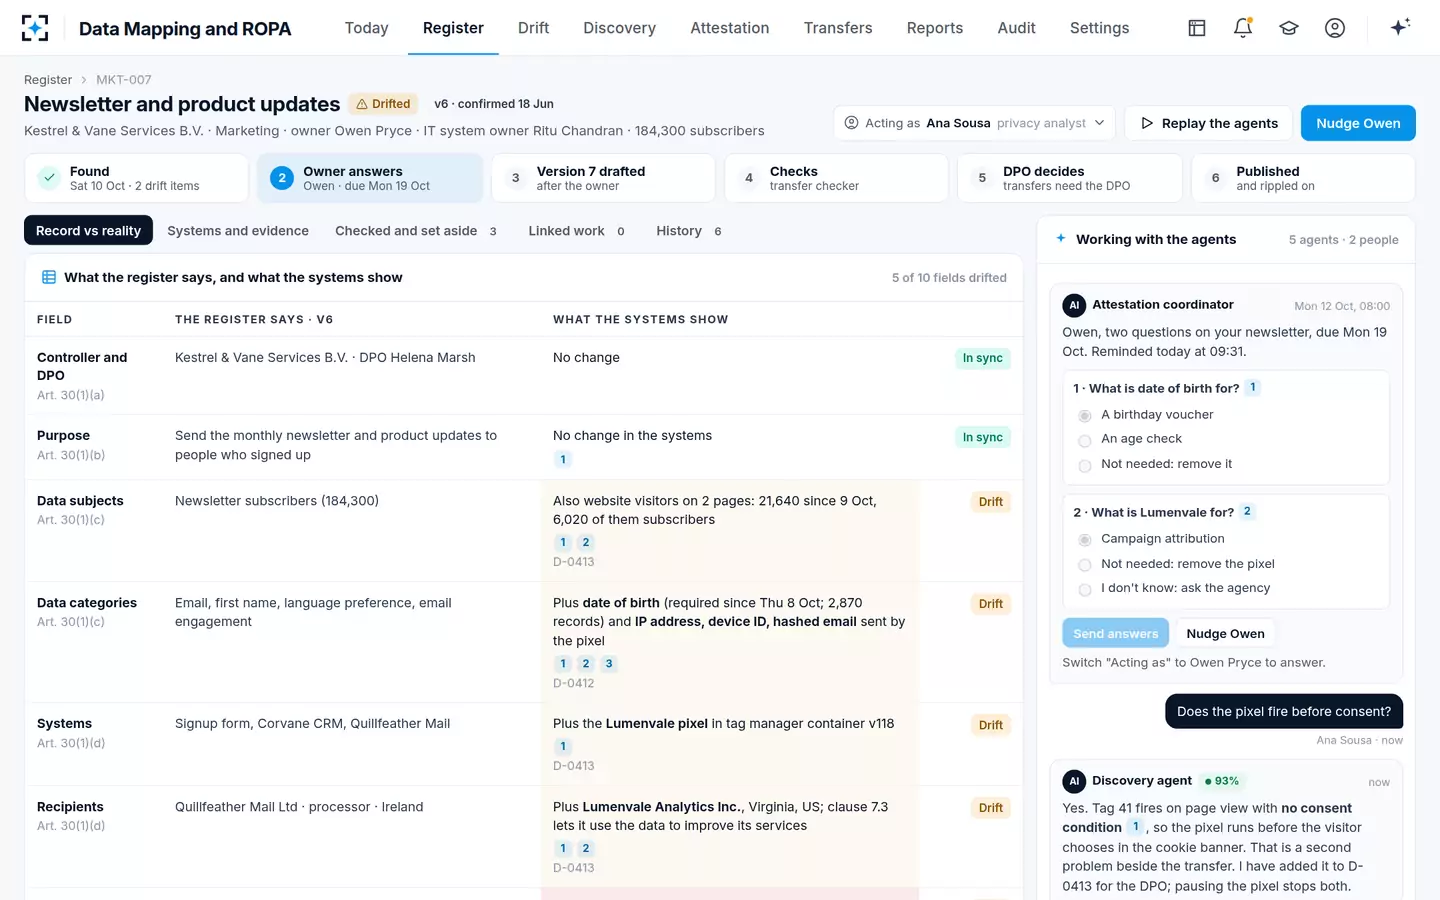Select the 'Version 7 drafted' step card

click(603, 178)
